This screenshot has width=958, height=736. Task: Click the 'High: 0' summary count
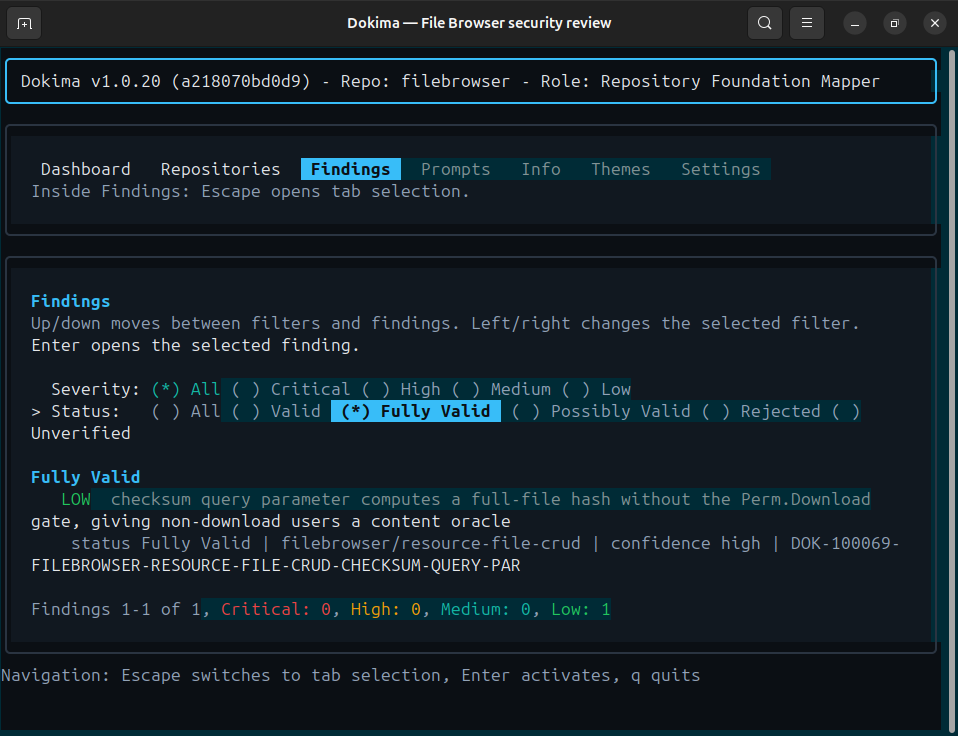tap(386, 609)
